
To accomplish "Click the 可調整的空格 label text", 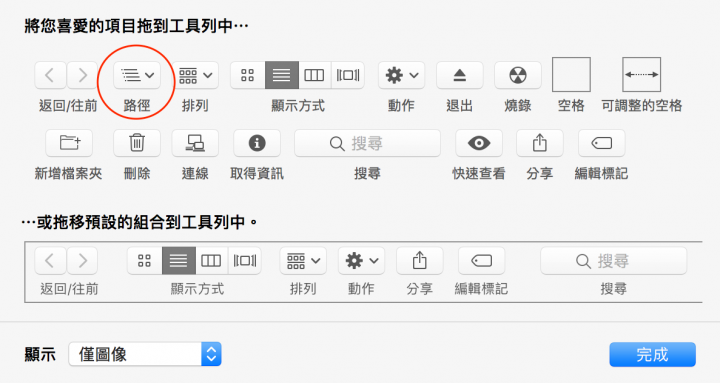I will 641,106.
